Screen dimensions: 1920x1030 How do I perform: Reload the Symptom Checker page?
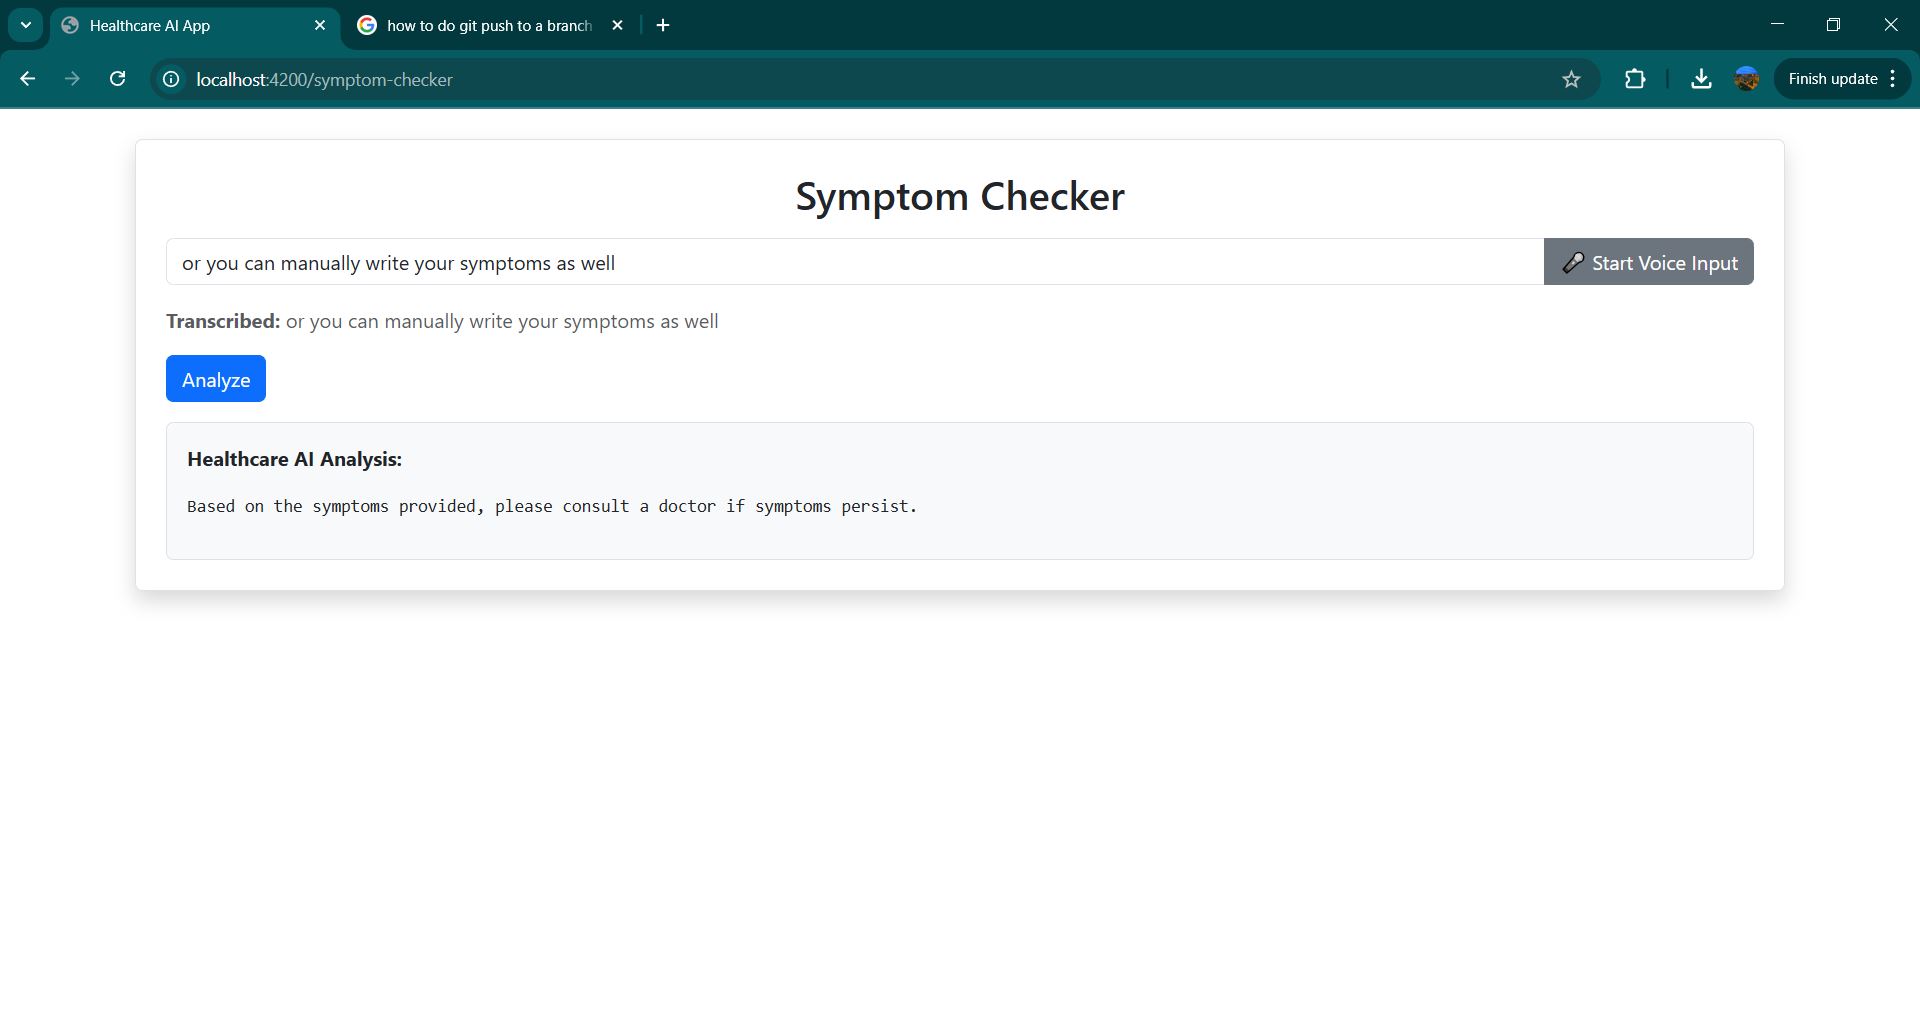[118, 79]
